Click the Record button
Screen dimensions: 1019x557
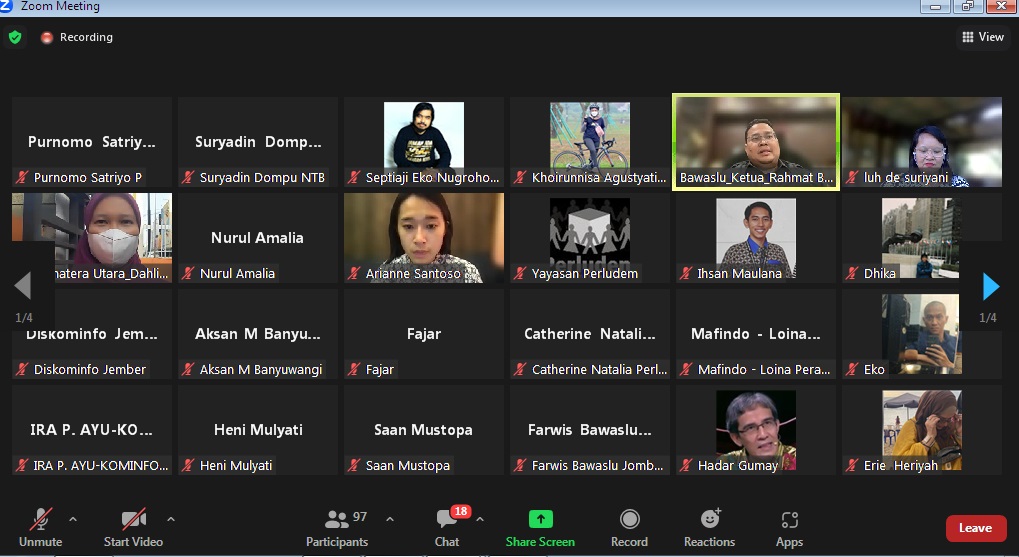coord(629,527)
